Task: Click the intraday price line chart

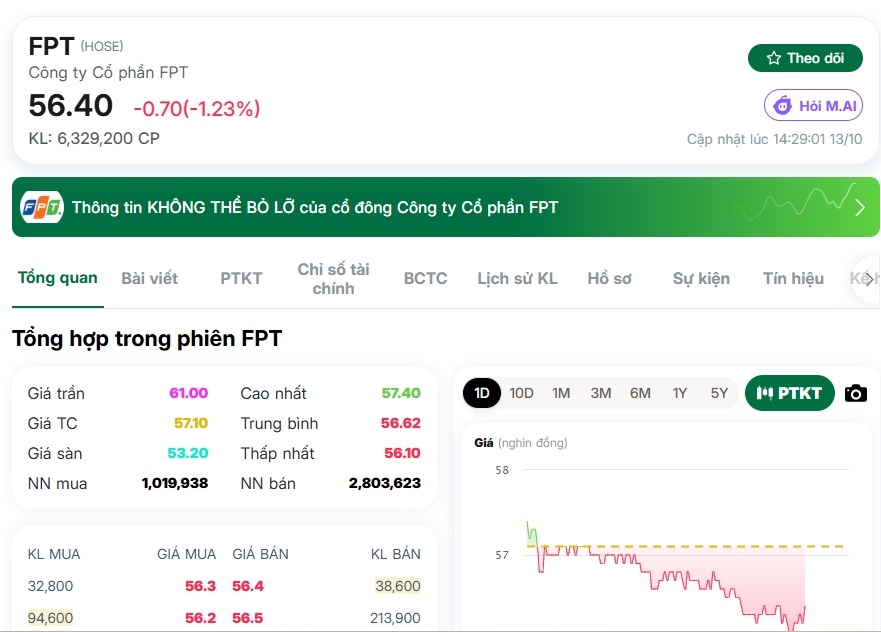Action: (666, 576)
